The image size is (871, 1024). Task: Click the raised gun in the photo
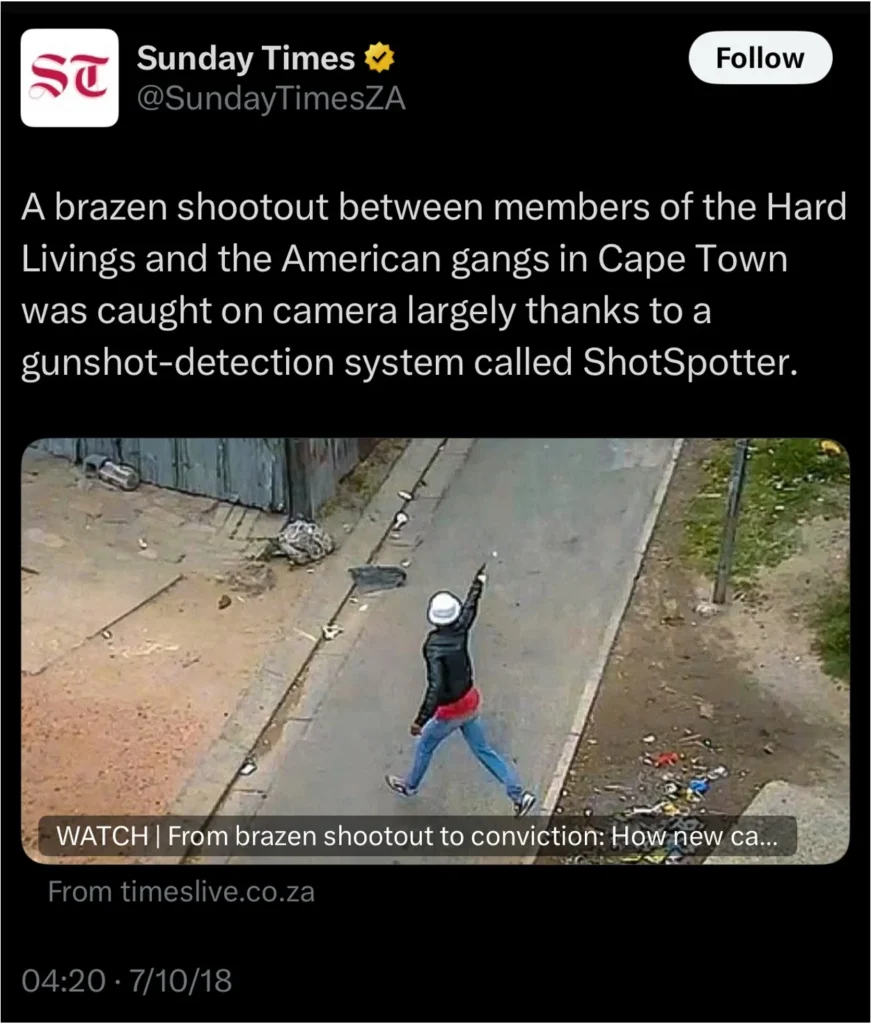pyautogui.click(x=482, y=572)
